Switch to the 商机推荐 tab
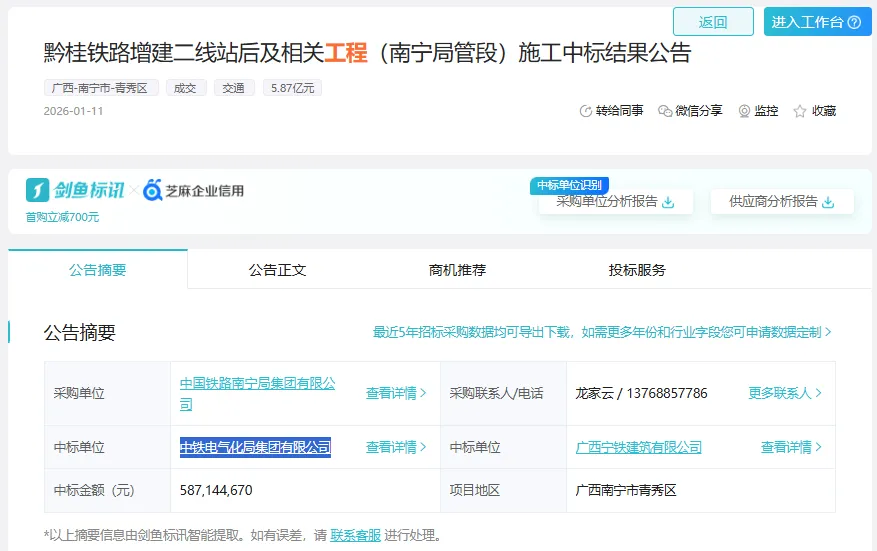Viewport: 877px width, 551px height. [457, 270]
